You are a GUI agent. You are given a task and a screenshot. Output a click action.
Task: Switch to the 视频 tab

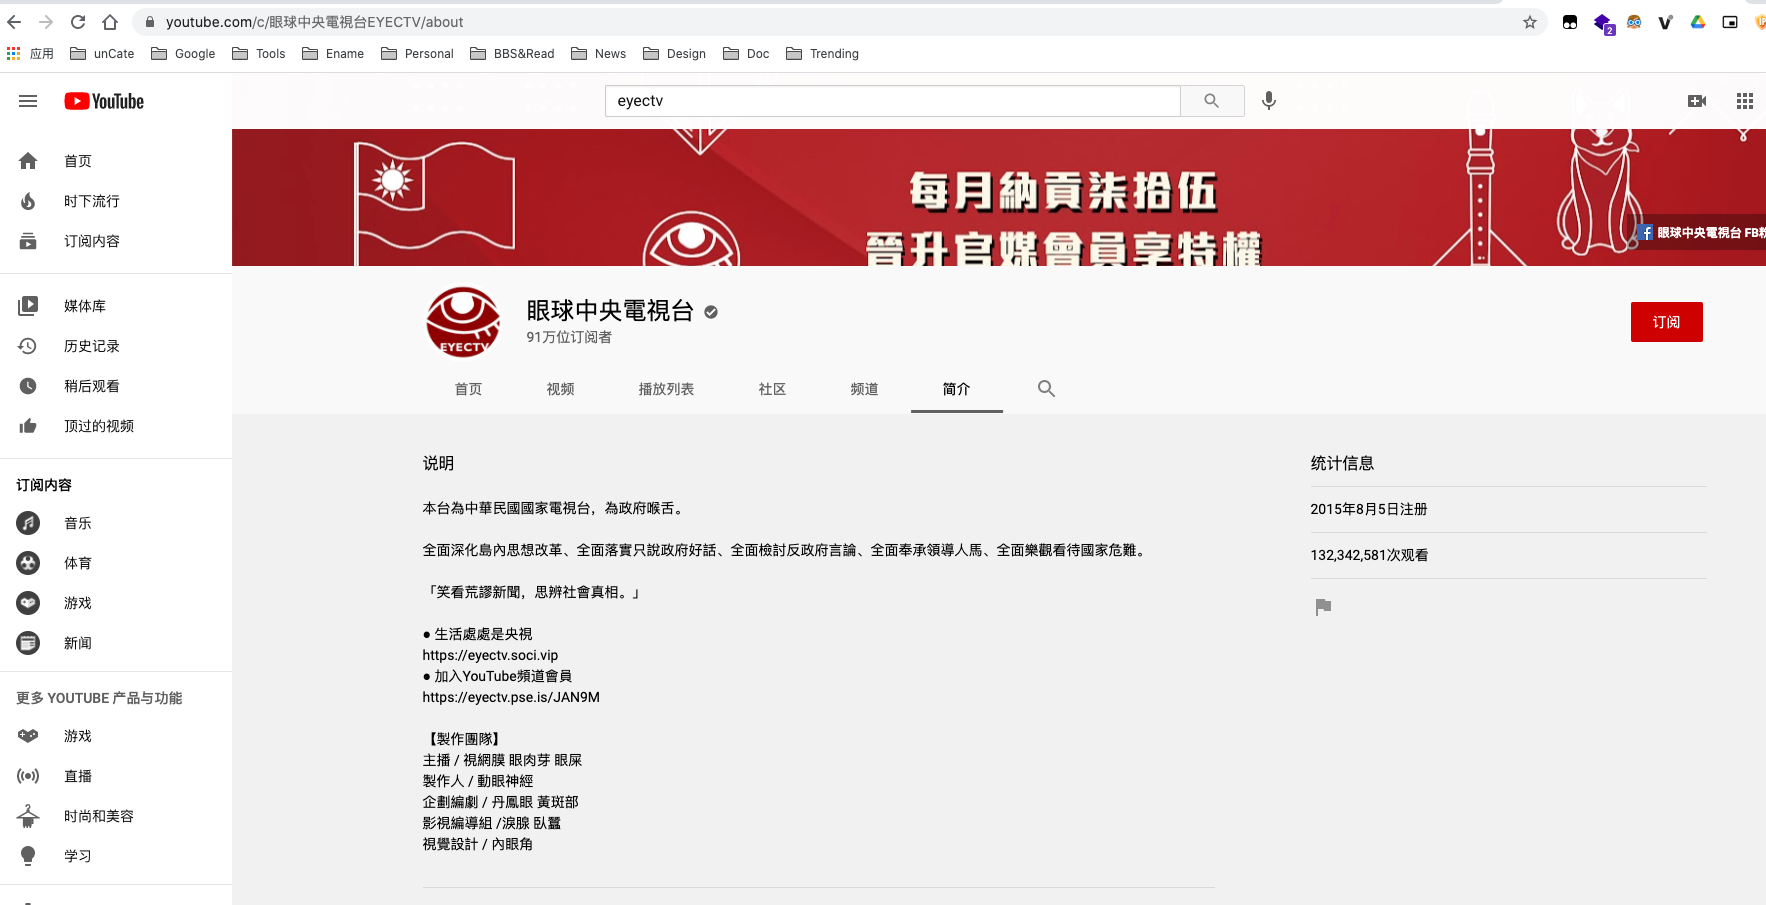pyautogui.click(x=560, y=389)
